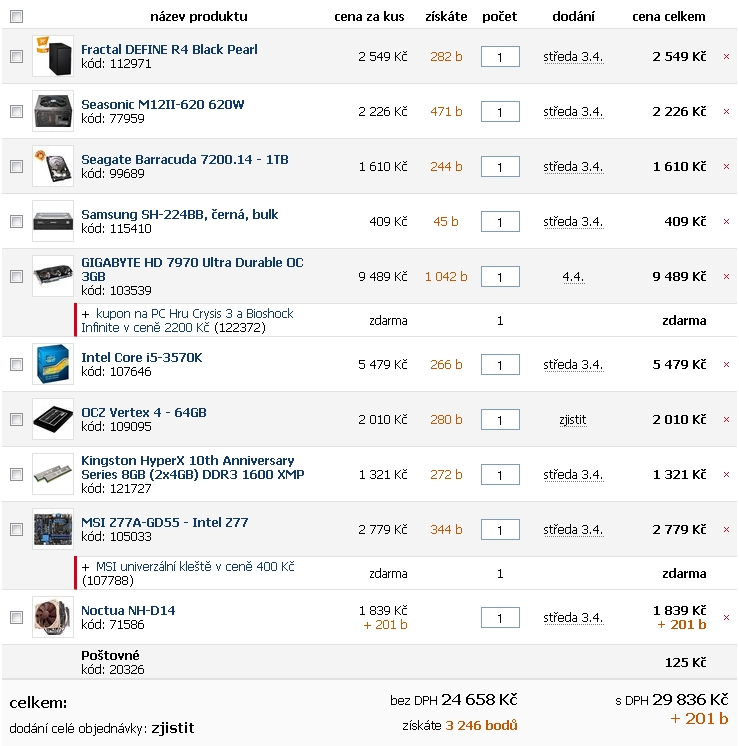Remove Noctua NH-D14 using red X
This screenshot has height=746, width=739.
(726, 618)
